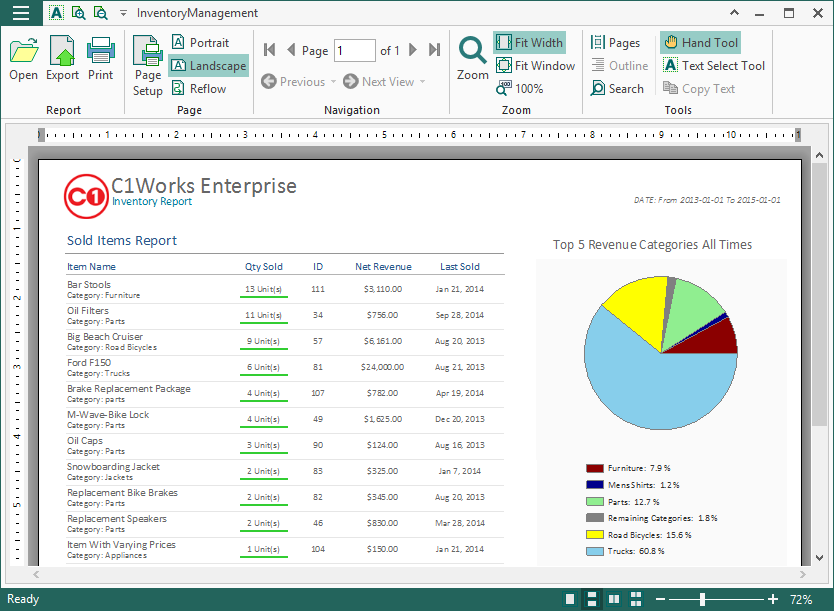Open the Search panel
Viewport: 834px width, 611px height.
click(617, 88)
